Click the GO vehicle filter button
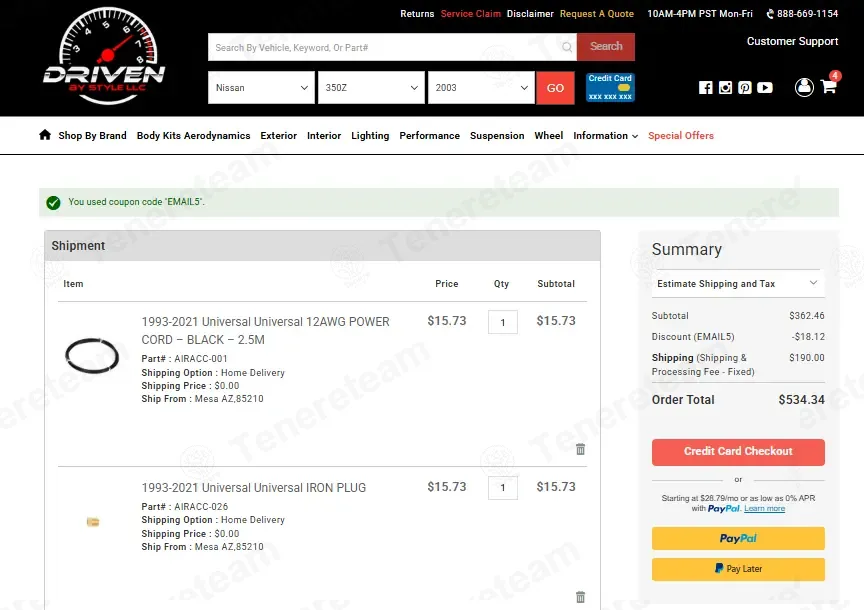Screen dimensions: 864x610 click(x=555, y=88)
